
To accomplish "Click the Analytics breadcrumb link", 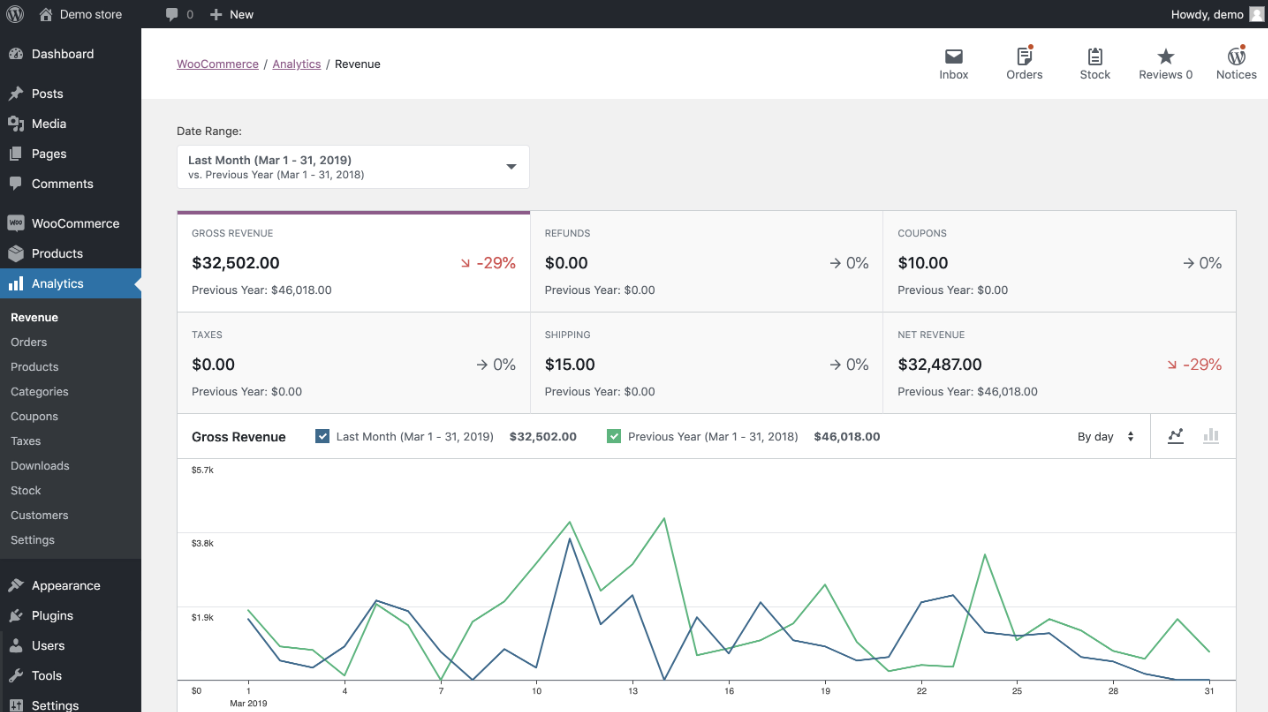I will tap(296, 63).
